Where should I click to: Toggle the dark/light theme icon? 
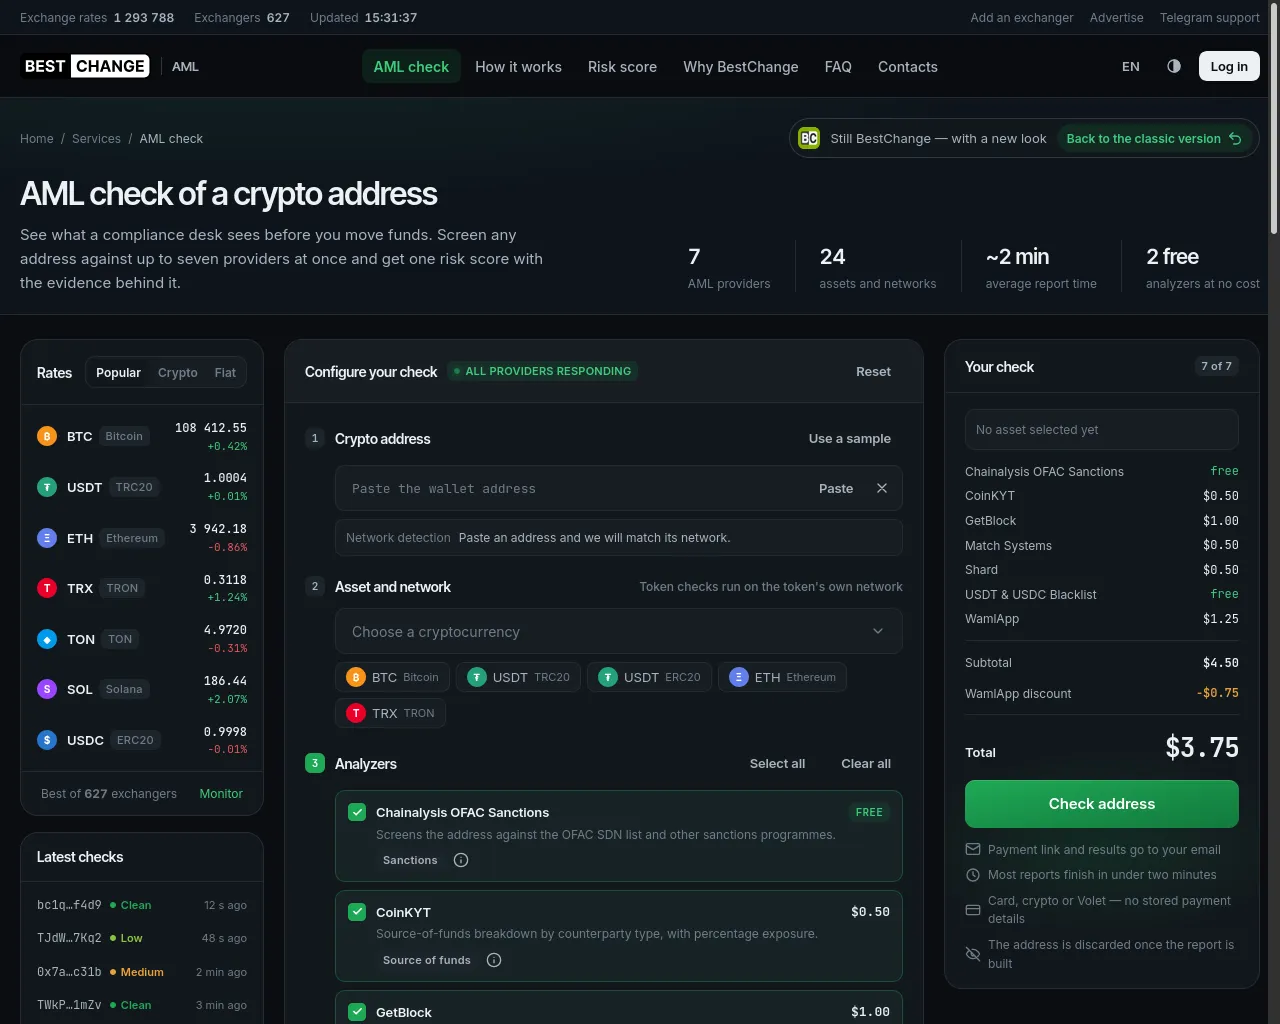(1174, 66)
